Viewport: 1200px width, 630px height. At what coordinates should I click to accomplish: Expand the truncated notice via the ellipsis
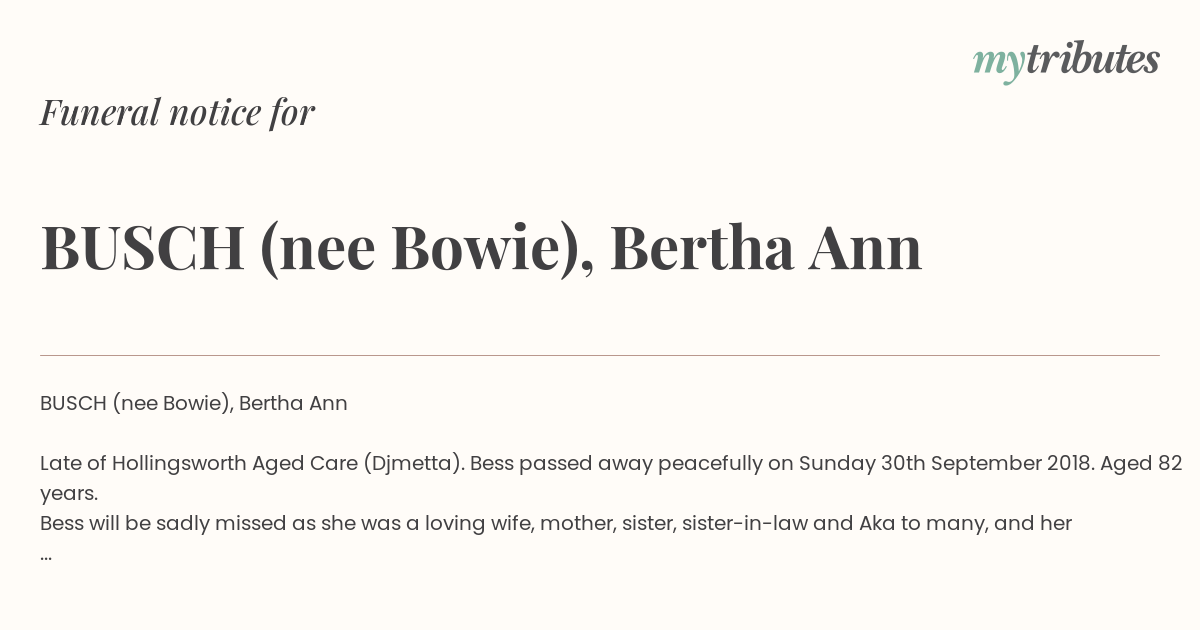[x=46, y=555]
